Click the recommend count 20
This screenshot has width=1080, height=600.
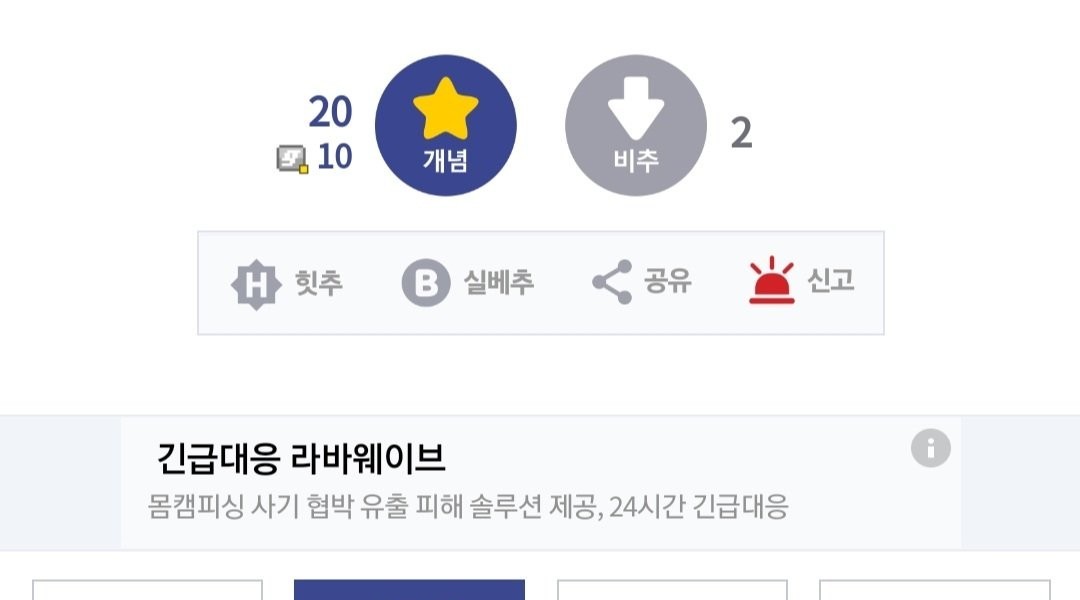(331, 112)
